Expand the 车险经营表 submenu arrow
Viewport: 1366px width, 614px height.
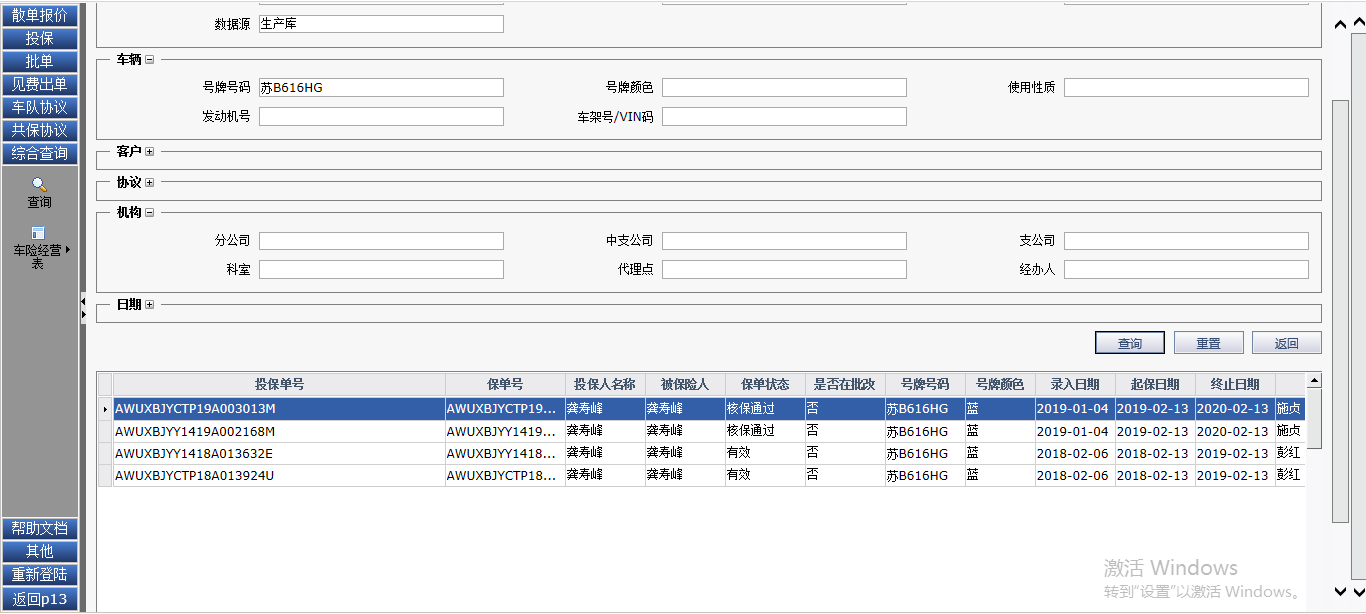pos(68,250)
